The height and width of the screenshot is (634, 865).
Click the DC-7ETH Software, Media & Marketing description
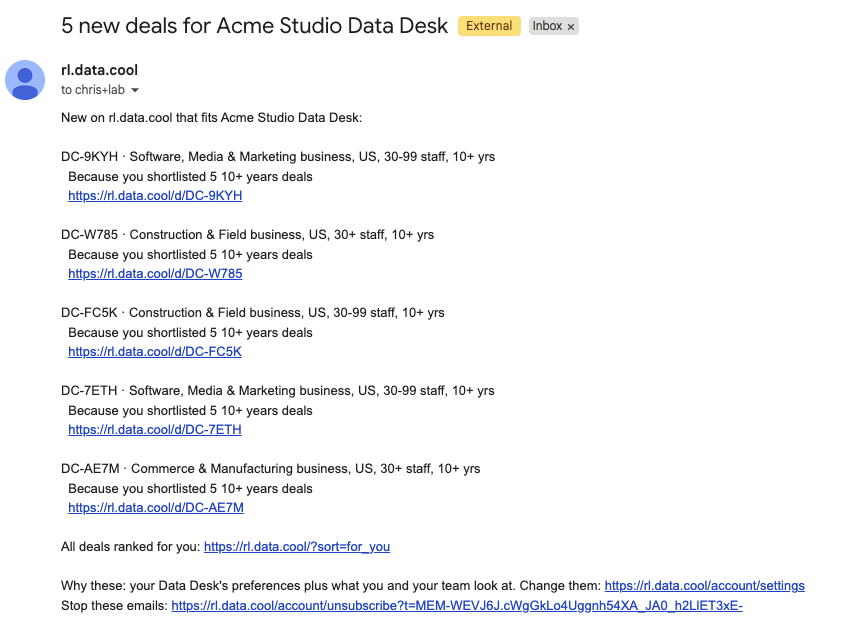(x=277, y=391)
